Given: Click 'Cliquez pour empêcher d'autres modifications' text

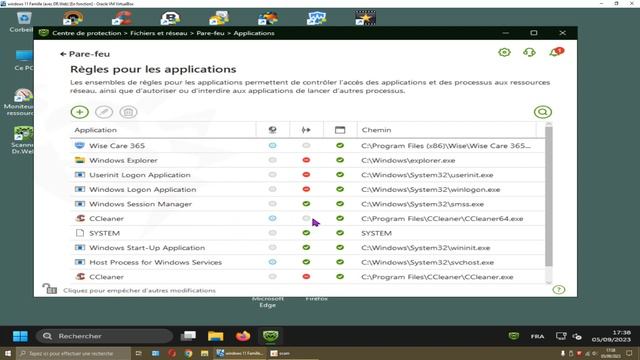Looking at the screenshot, I should coord(139,291).
